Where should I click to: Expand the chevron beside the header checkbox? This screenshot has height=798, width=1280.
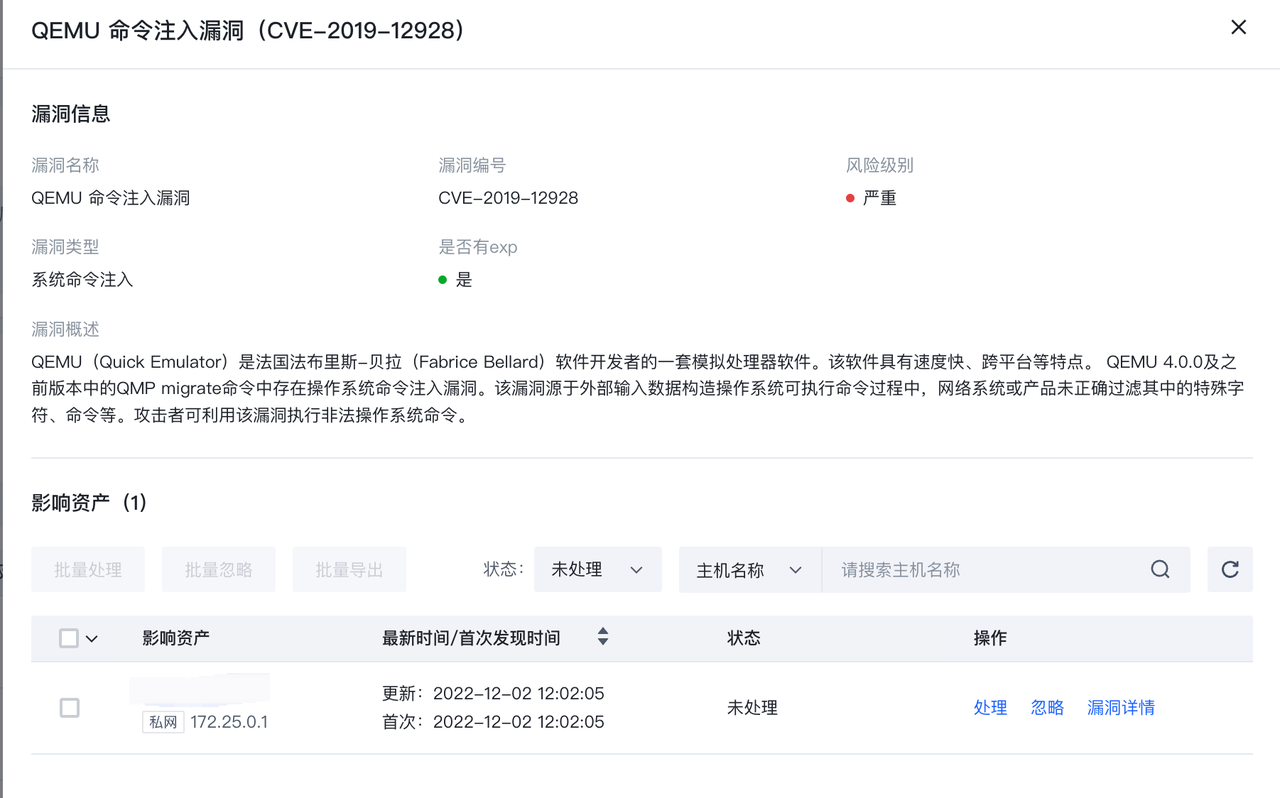coord(92,639)
